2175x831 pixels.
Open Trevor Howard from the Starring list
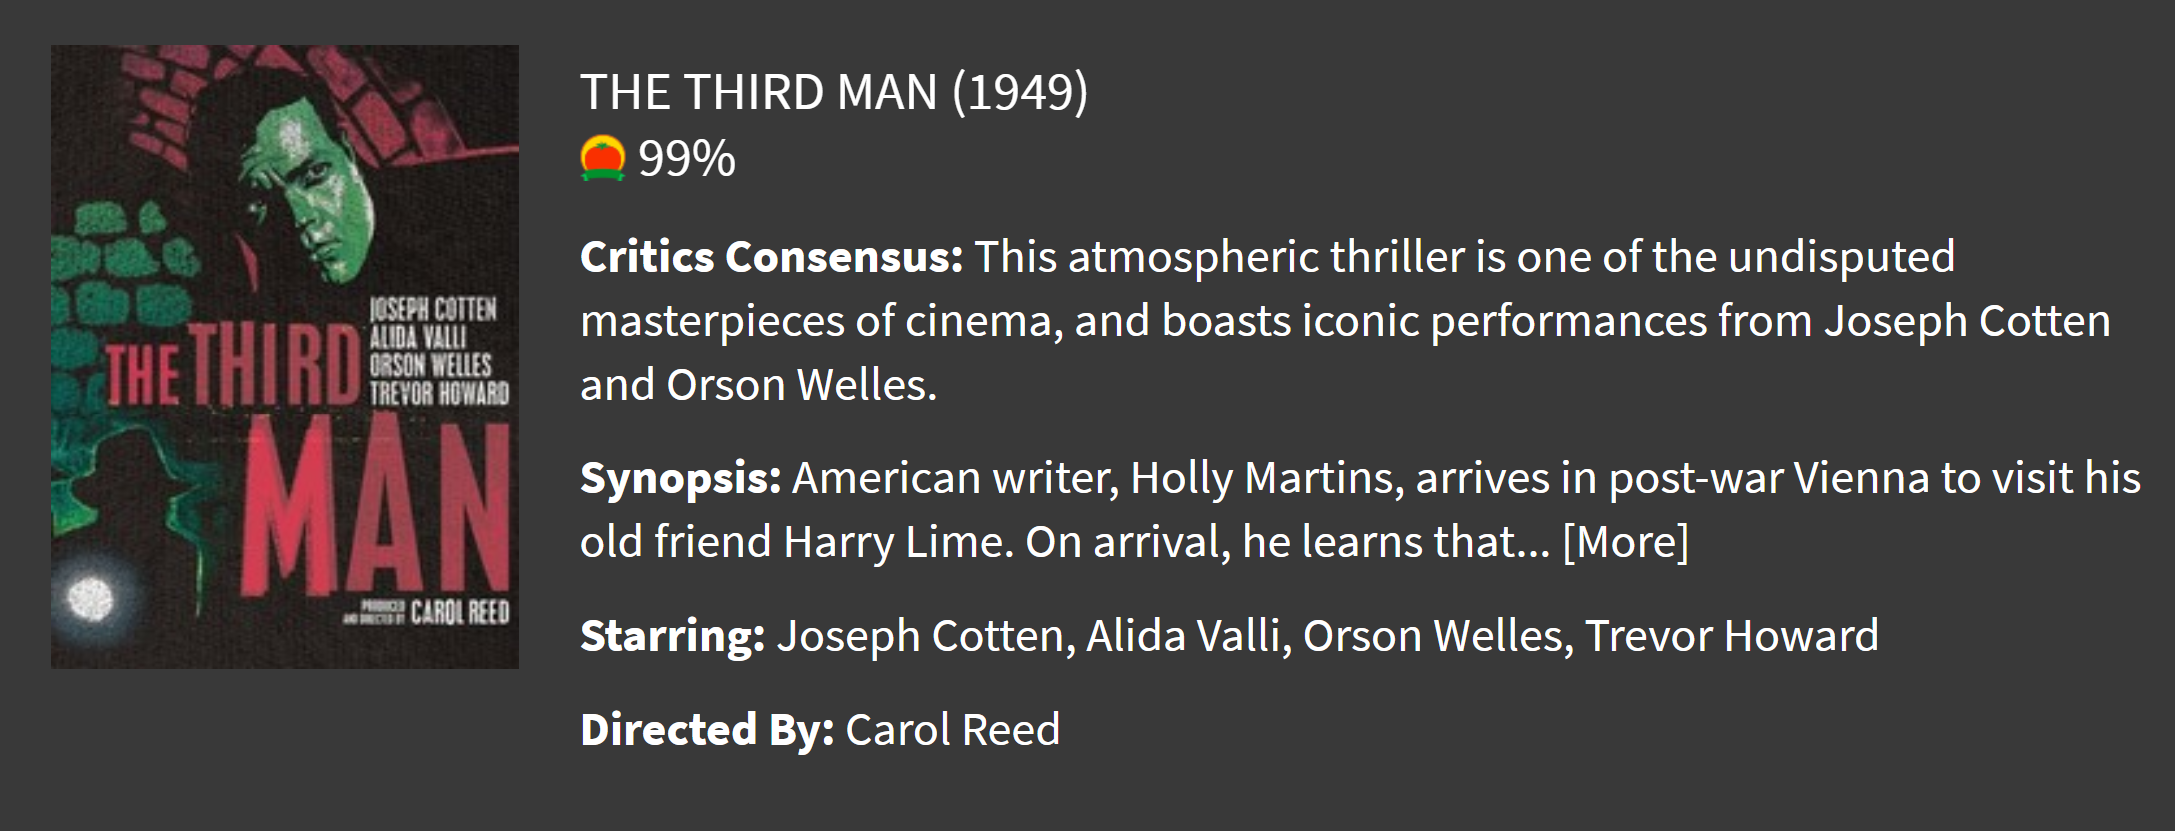pyautogui.click(x=1731, y=636)
